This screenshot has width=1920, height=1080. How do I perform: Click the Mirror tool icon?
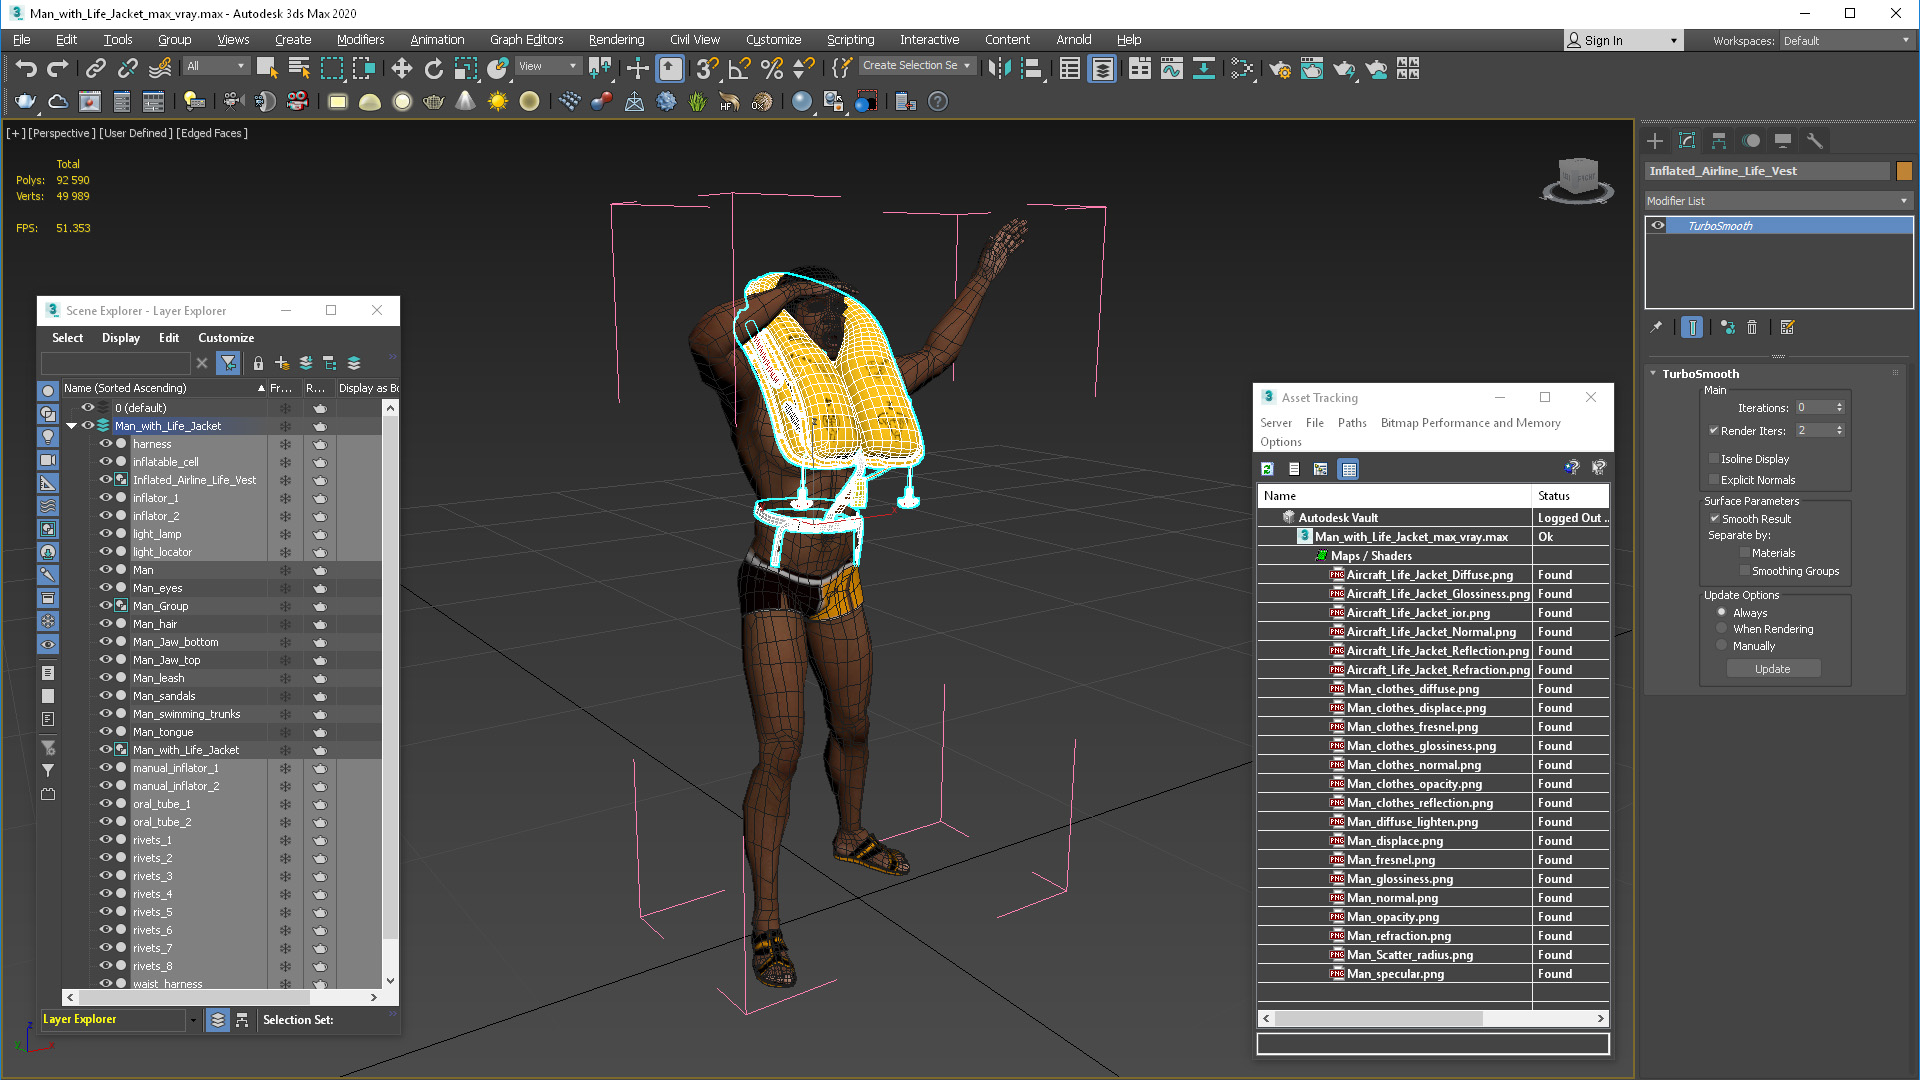[999, 68]
